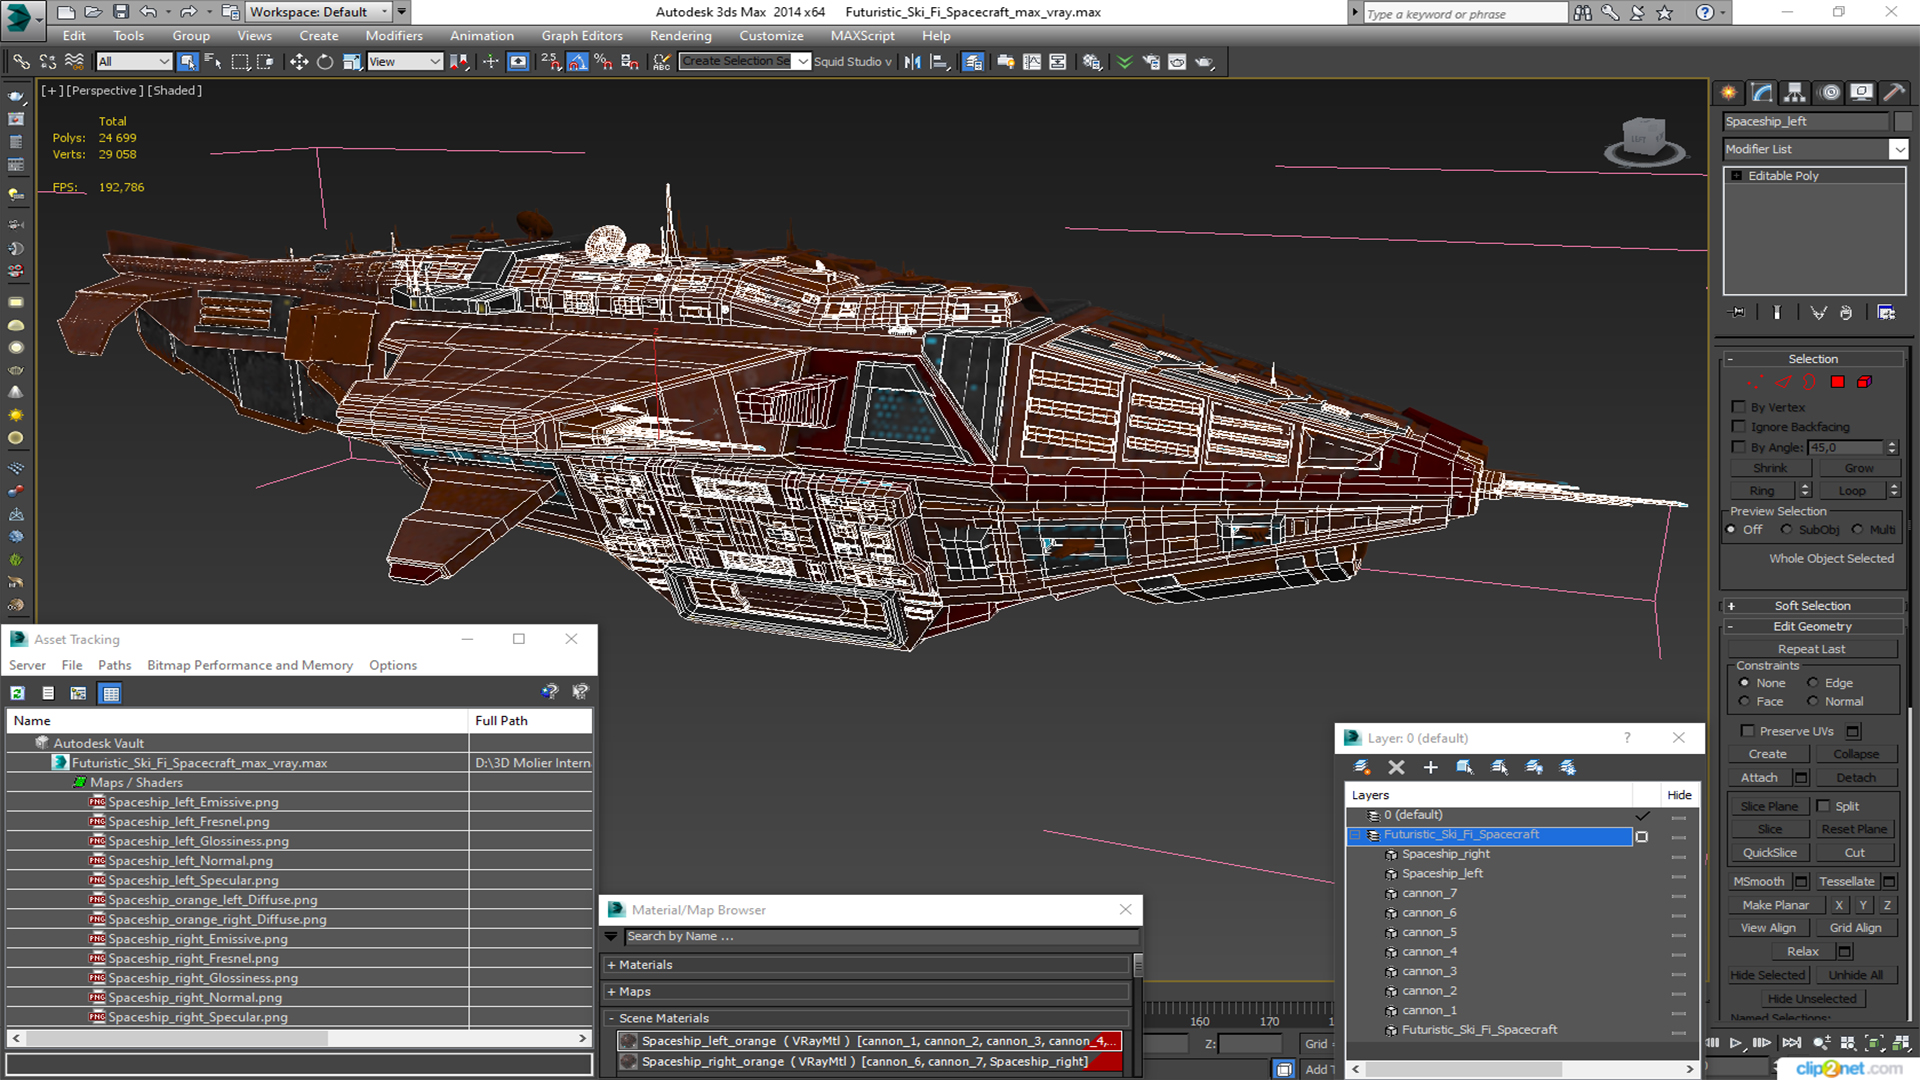The width and height of the screenshot is (1920, 1080).
Task: Refresh the Asset Tracking list
Action: pyautogui.click(x=17, y=693)
